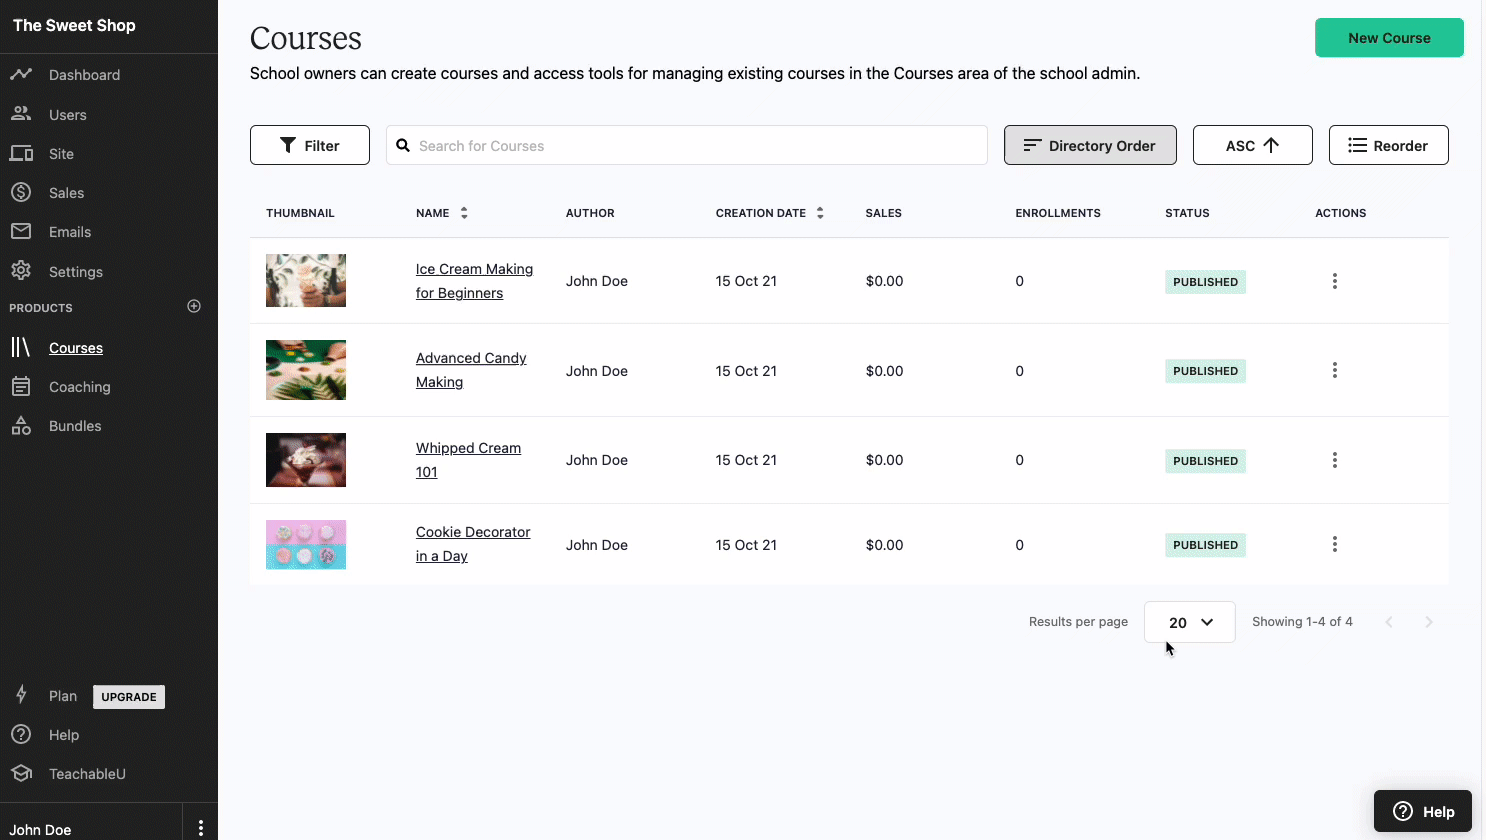
Task: Go to Bundles in the sidebar
Action: pos(75,426)
